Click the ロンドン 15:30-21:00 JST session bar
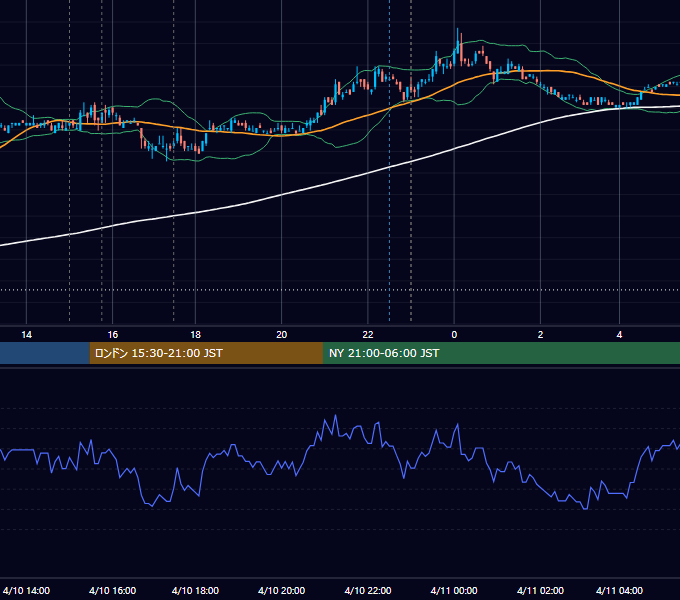680x600 pixels. [206, 353]
